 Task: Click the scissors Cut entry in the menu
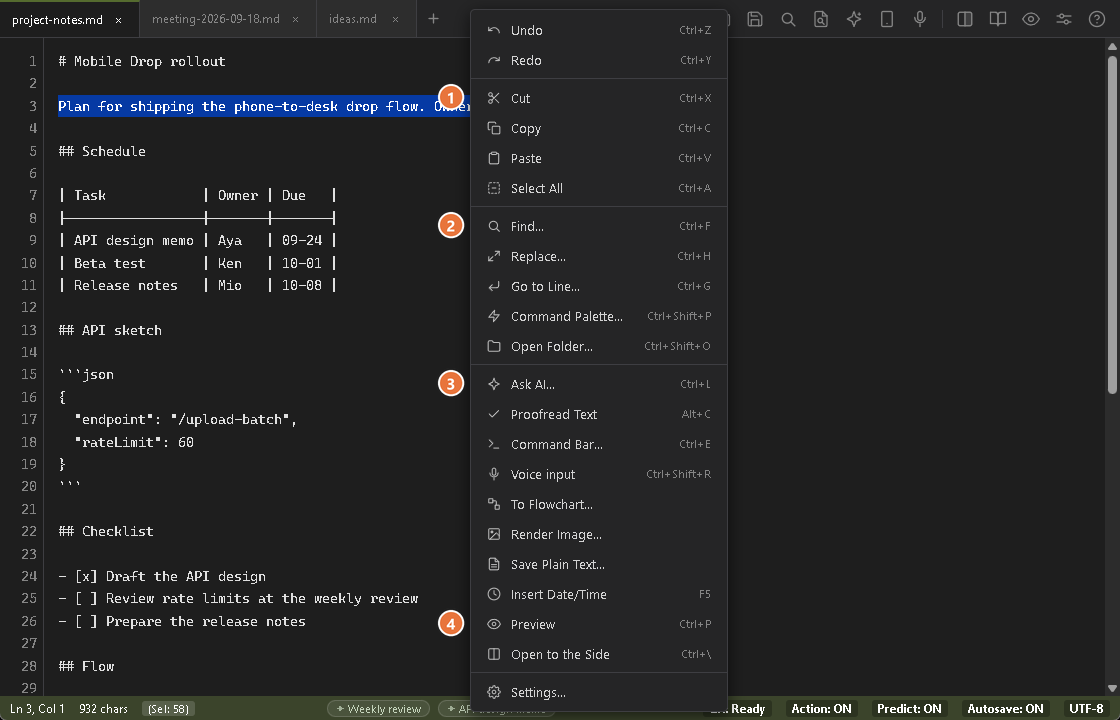coord(599,98)
